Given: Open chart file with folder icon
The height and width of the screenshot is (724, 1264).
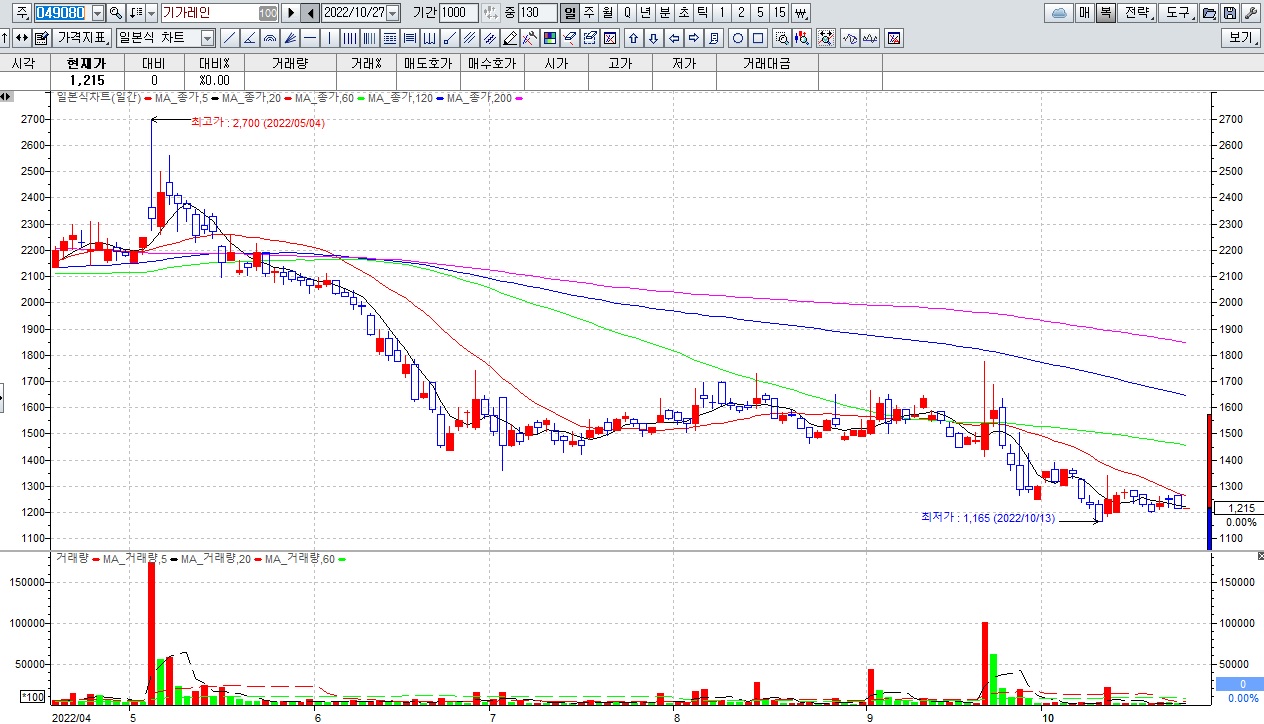Looking at the screenshot, I should coord(1208,13).
